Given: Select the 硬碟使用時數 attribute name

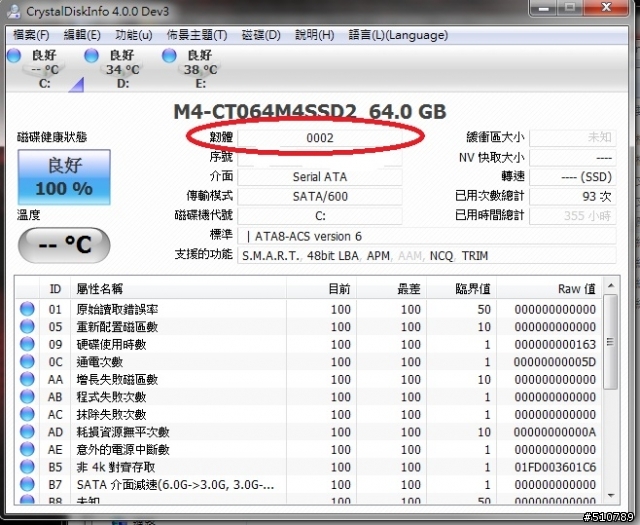Looking at the screenshot, I should (x=111, y=345).
